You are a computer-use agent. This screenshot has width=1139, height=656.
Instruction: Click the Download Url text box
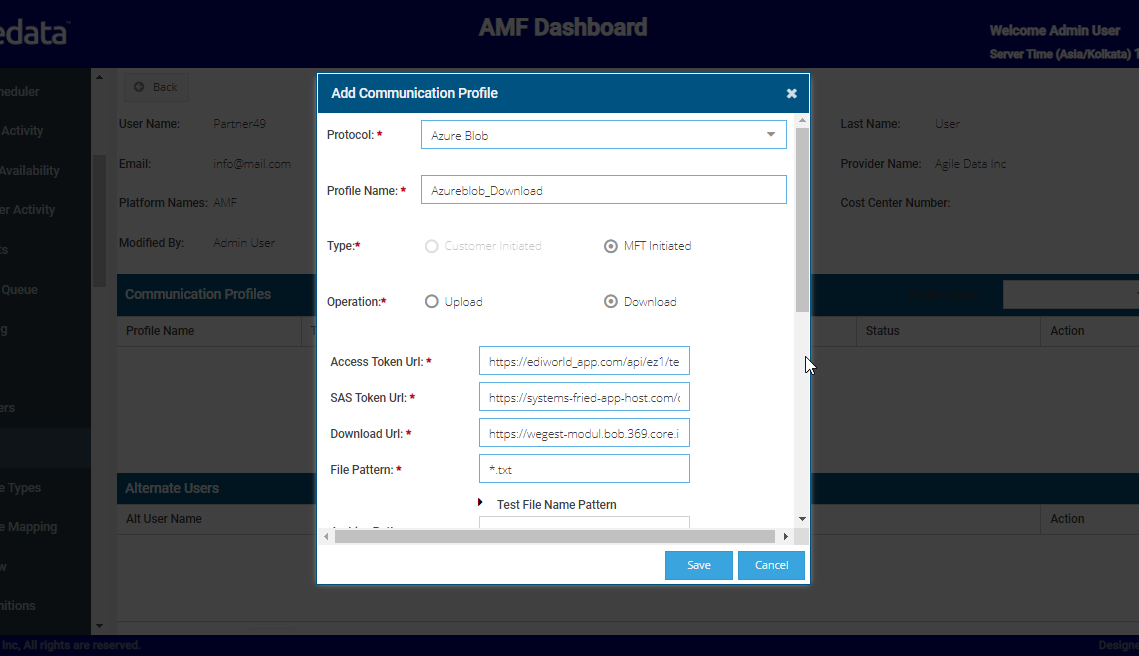pyautogui.click(x=584, y=434)
